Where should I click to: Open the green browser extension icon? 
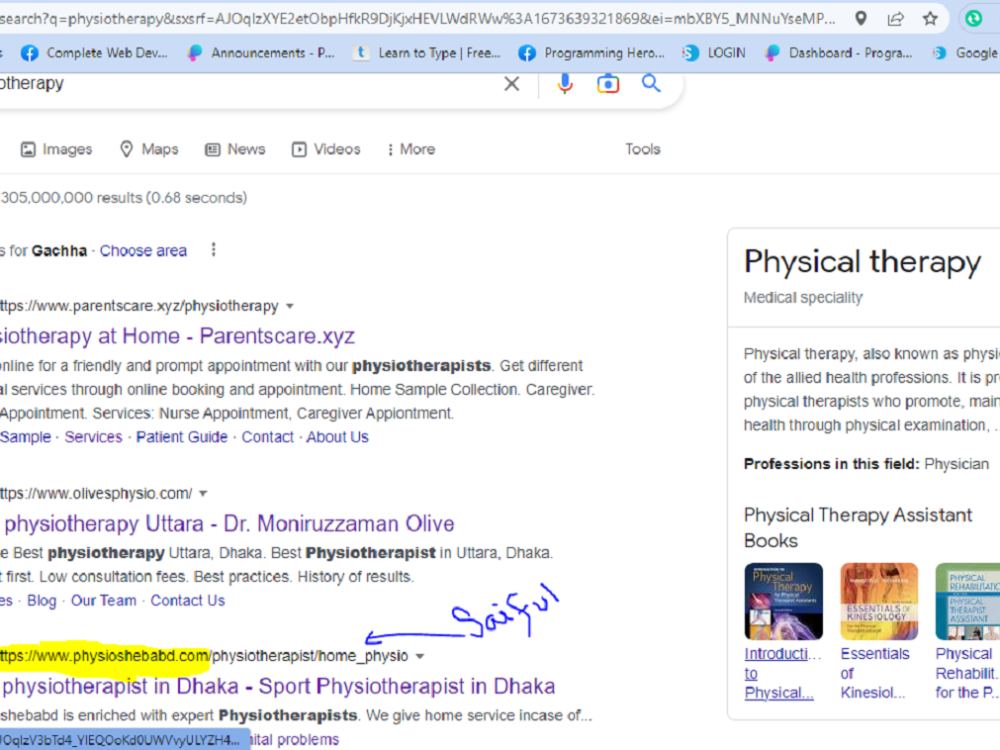(x=974, y=18)
